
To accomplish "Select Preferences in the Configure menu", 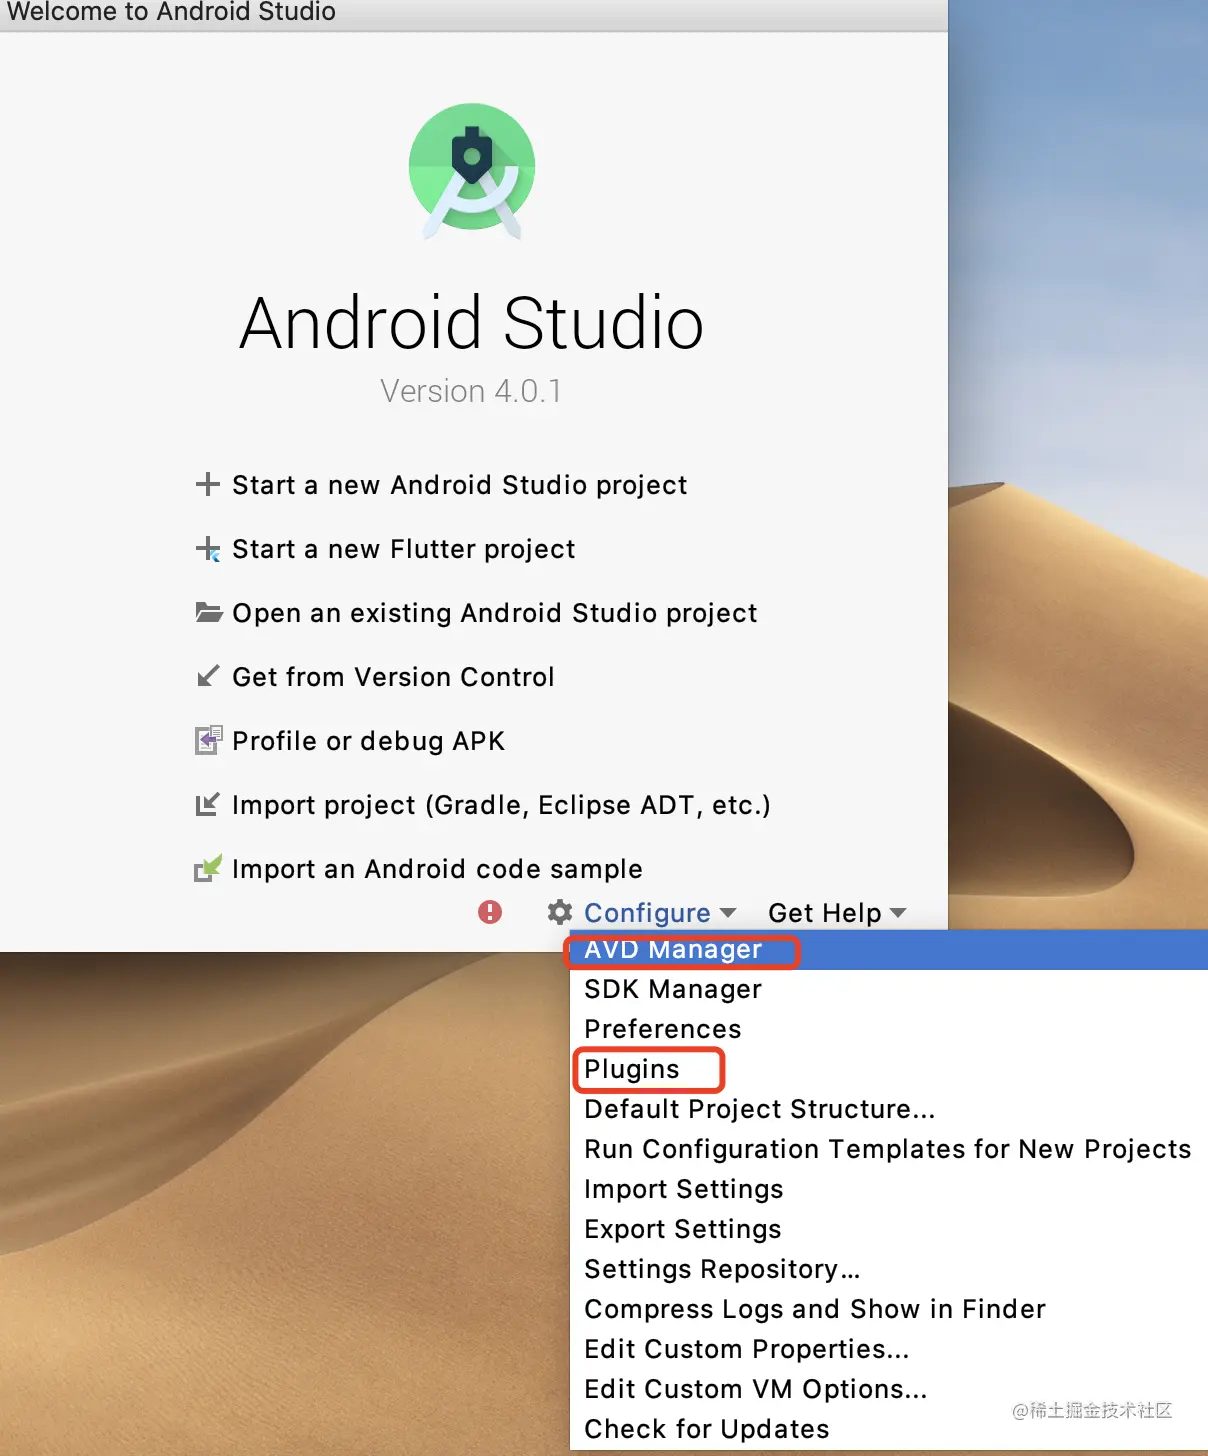I will click(x=888, y=1029).
